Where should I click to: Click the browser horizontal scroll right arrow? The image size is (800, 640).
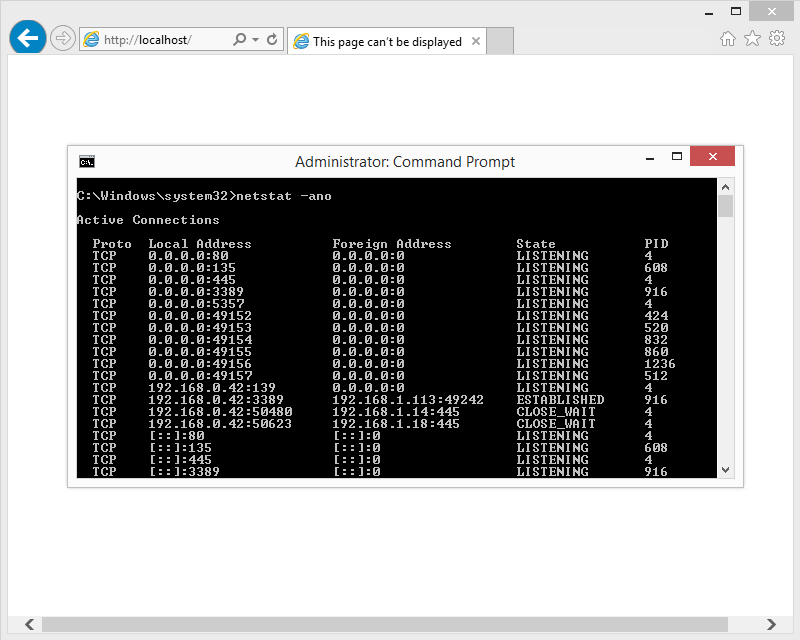(771, 624)
